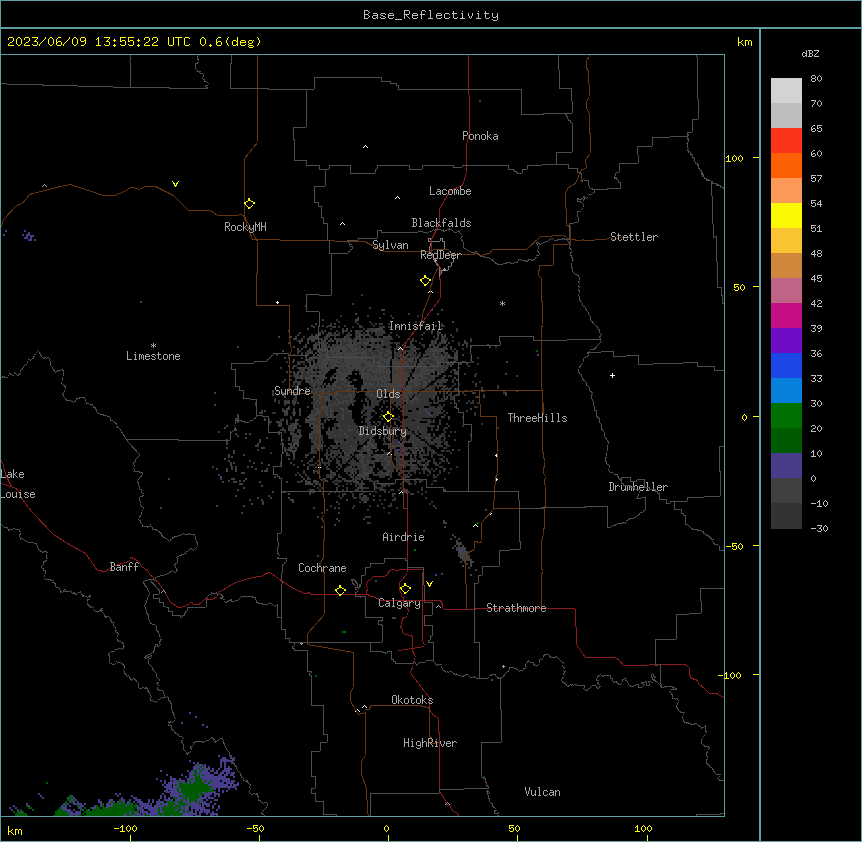Click the ThreeHills city label
This screenshot has height=842, width=862.
[537, 418]
